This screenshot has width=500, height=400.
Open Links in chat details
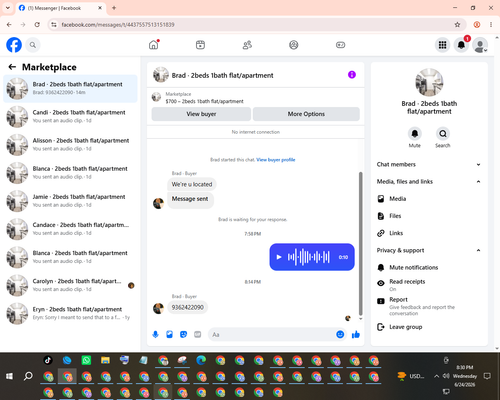(429, 233)
